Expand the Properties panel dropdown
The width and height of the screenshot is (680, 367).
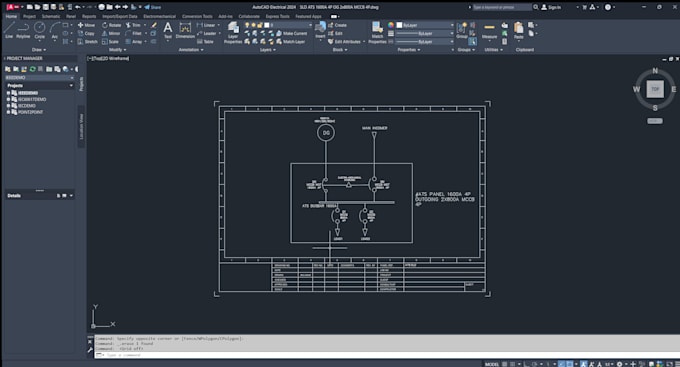click(x=409, y=50)
